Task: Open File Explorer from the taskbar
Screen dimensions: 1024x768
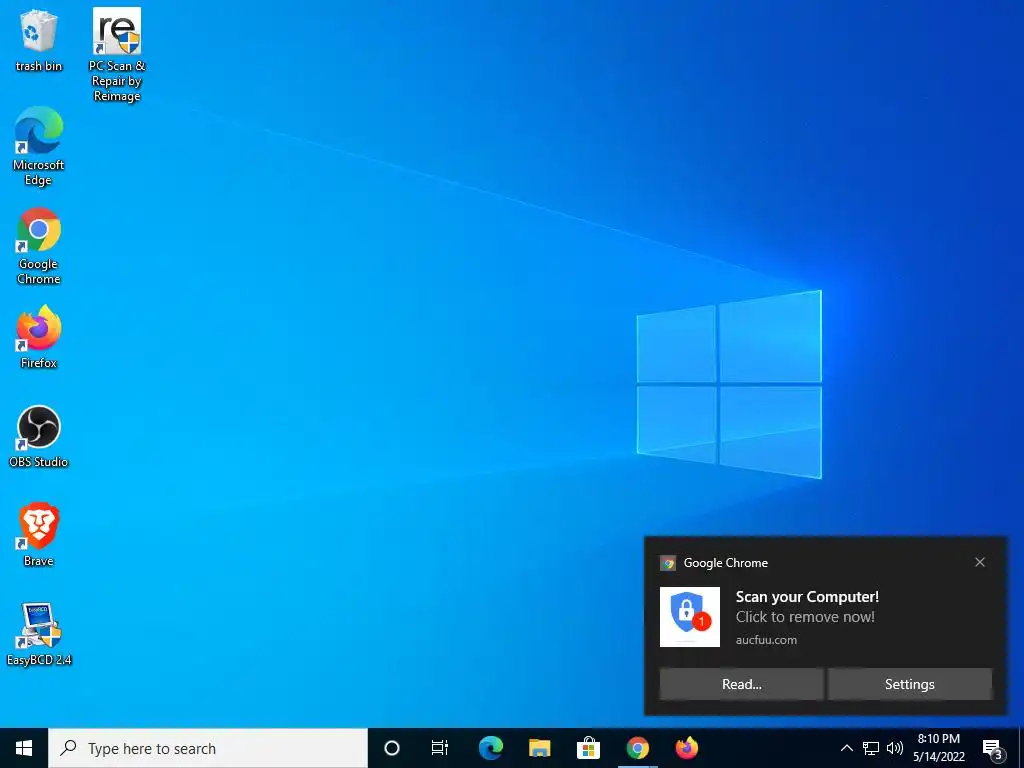Action: (x=539, y=748)
